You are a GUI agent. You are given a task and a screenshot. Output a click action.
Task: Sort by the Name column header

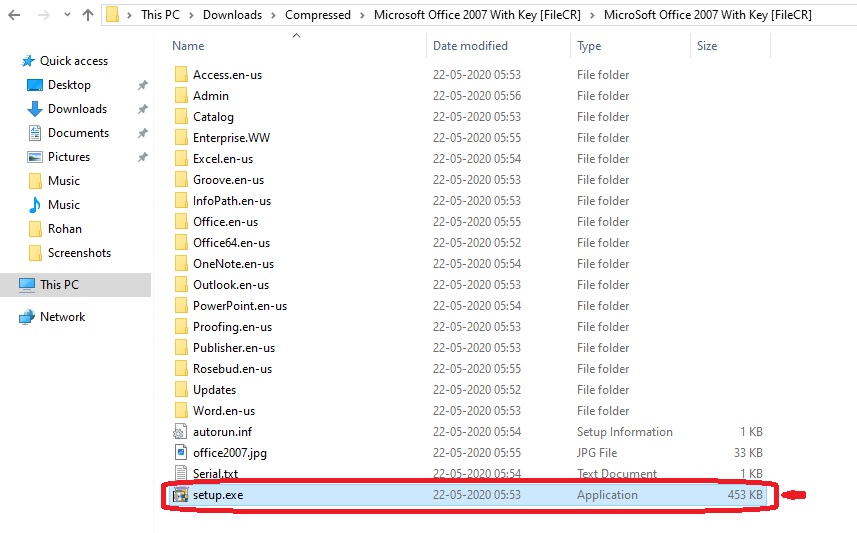click(x=188, y=46)
